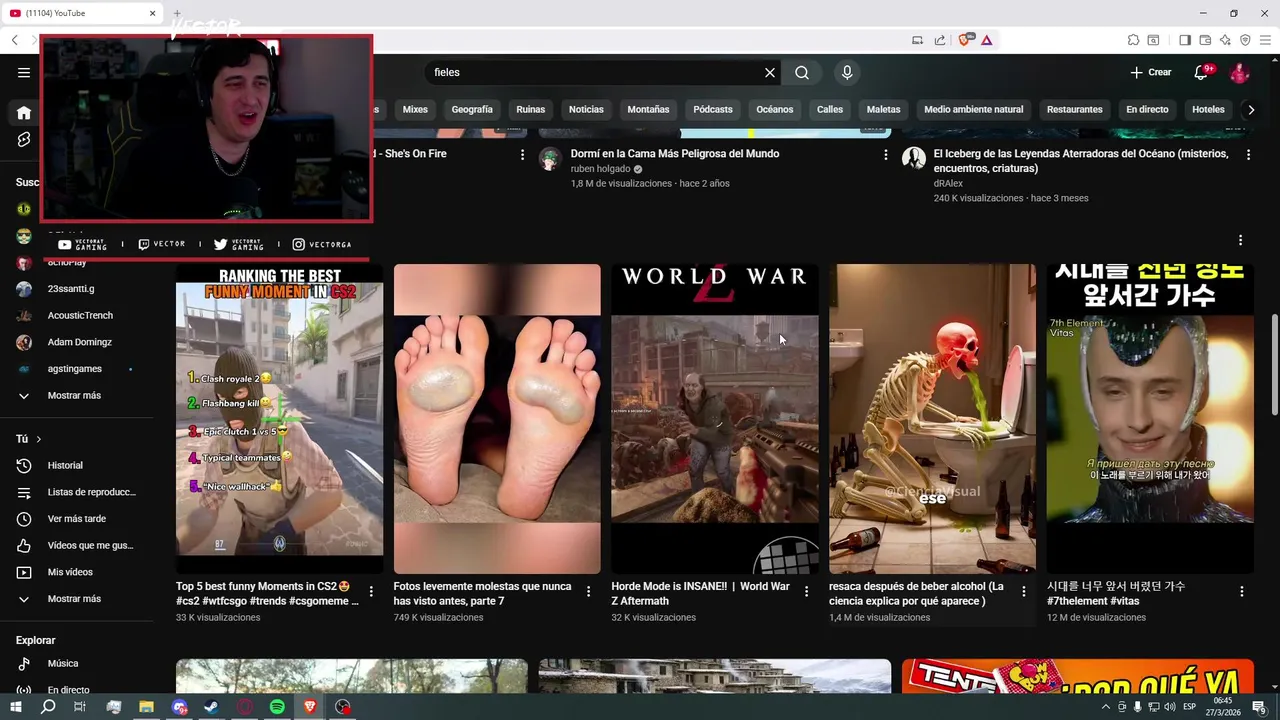Select the Geografía chip

(x=472, y=109)
